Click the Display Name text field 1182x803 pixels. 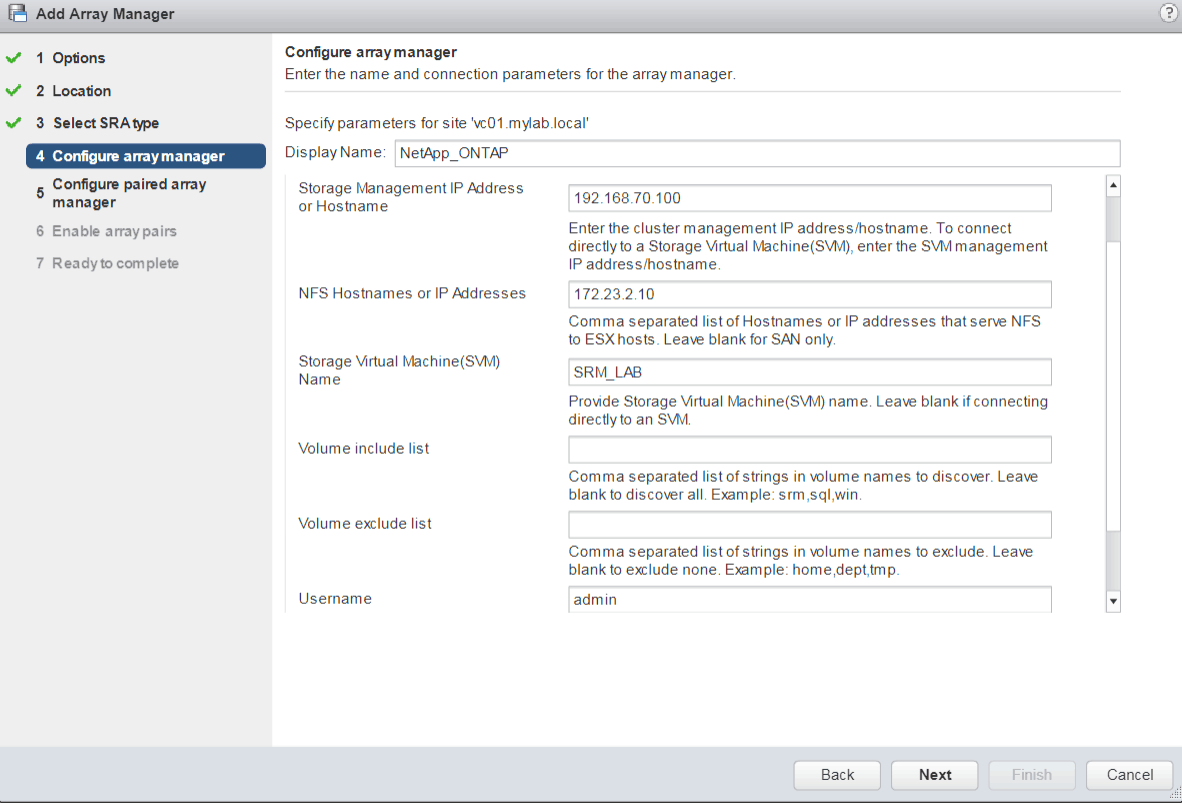click(x=756, y=153)
